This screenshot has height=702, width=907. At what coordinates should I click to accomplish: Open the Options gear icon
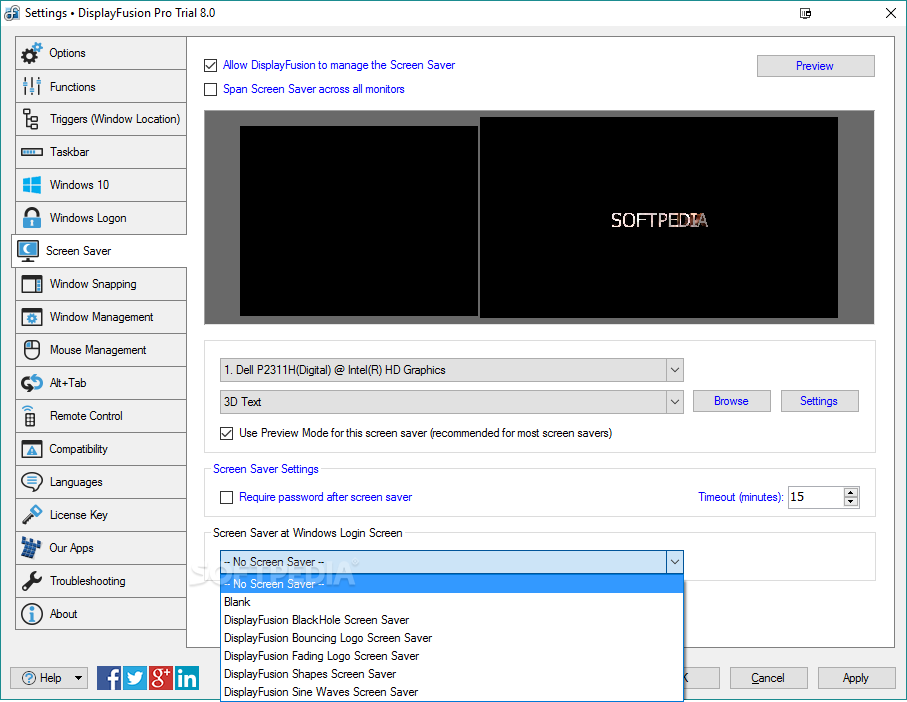coord(32,53)
